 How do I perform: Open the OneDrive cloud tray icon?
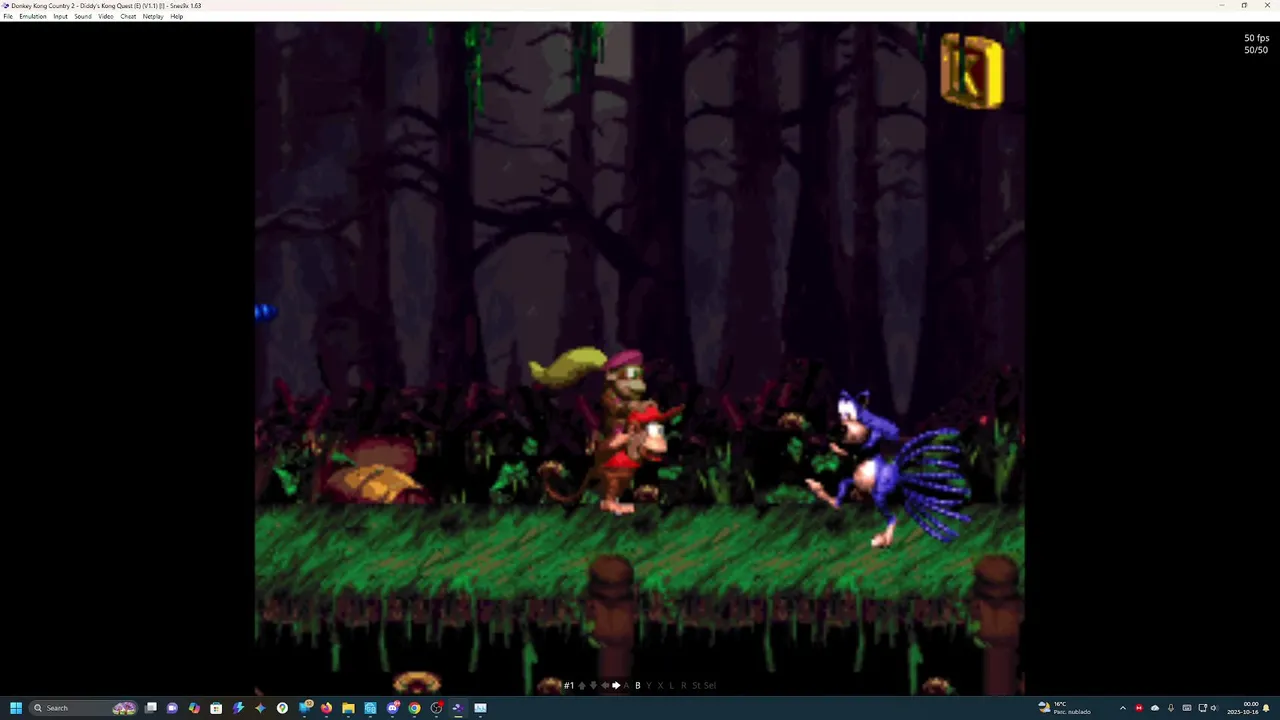tap(1154, 708)
